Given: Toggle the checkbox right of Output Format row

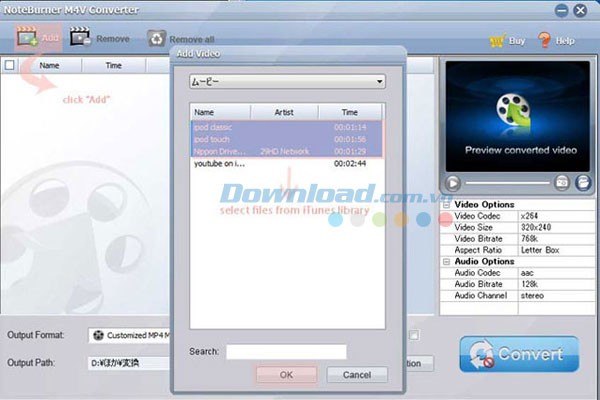Looking at the screenshot, I should coord(414,334).
